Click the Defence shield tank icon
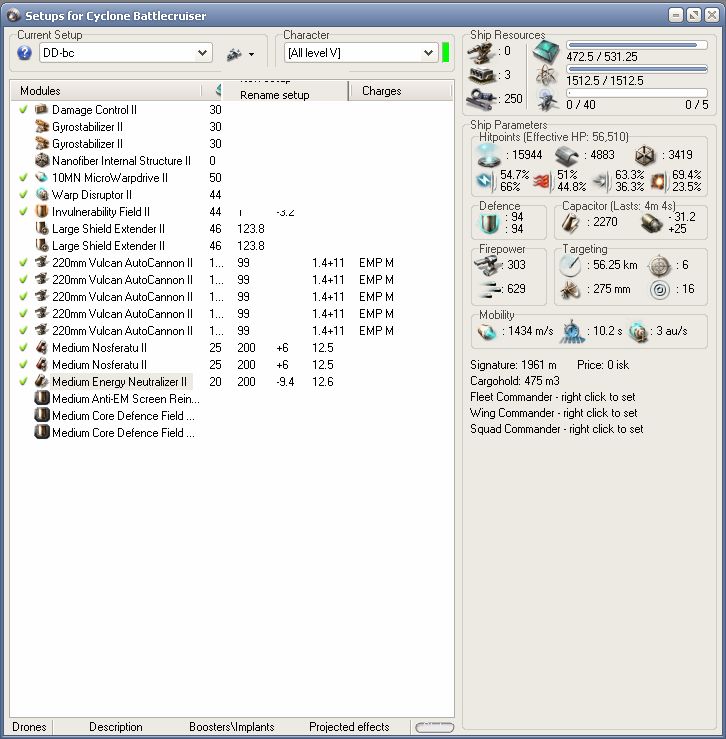The image size is (726, 739). [x=489, y=223]
